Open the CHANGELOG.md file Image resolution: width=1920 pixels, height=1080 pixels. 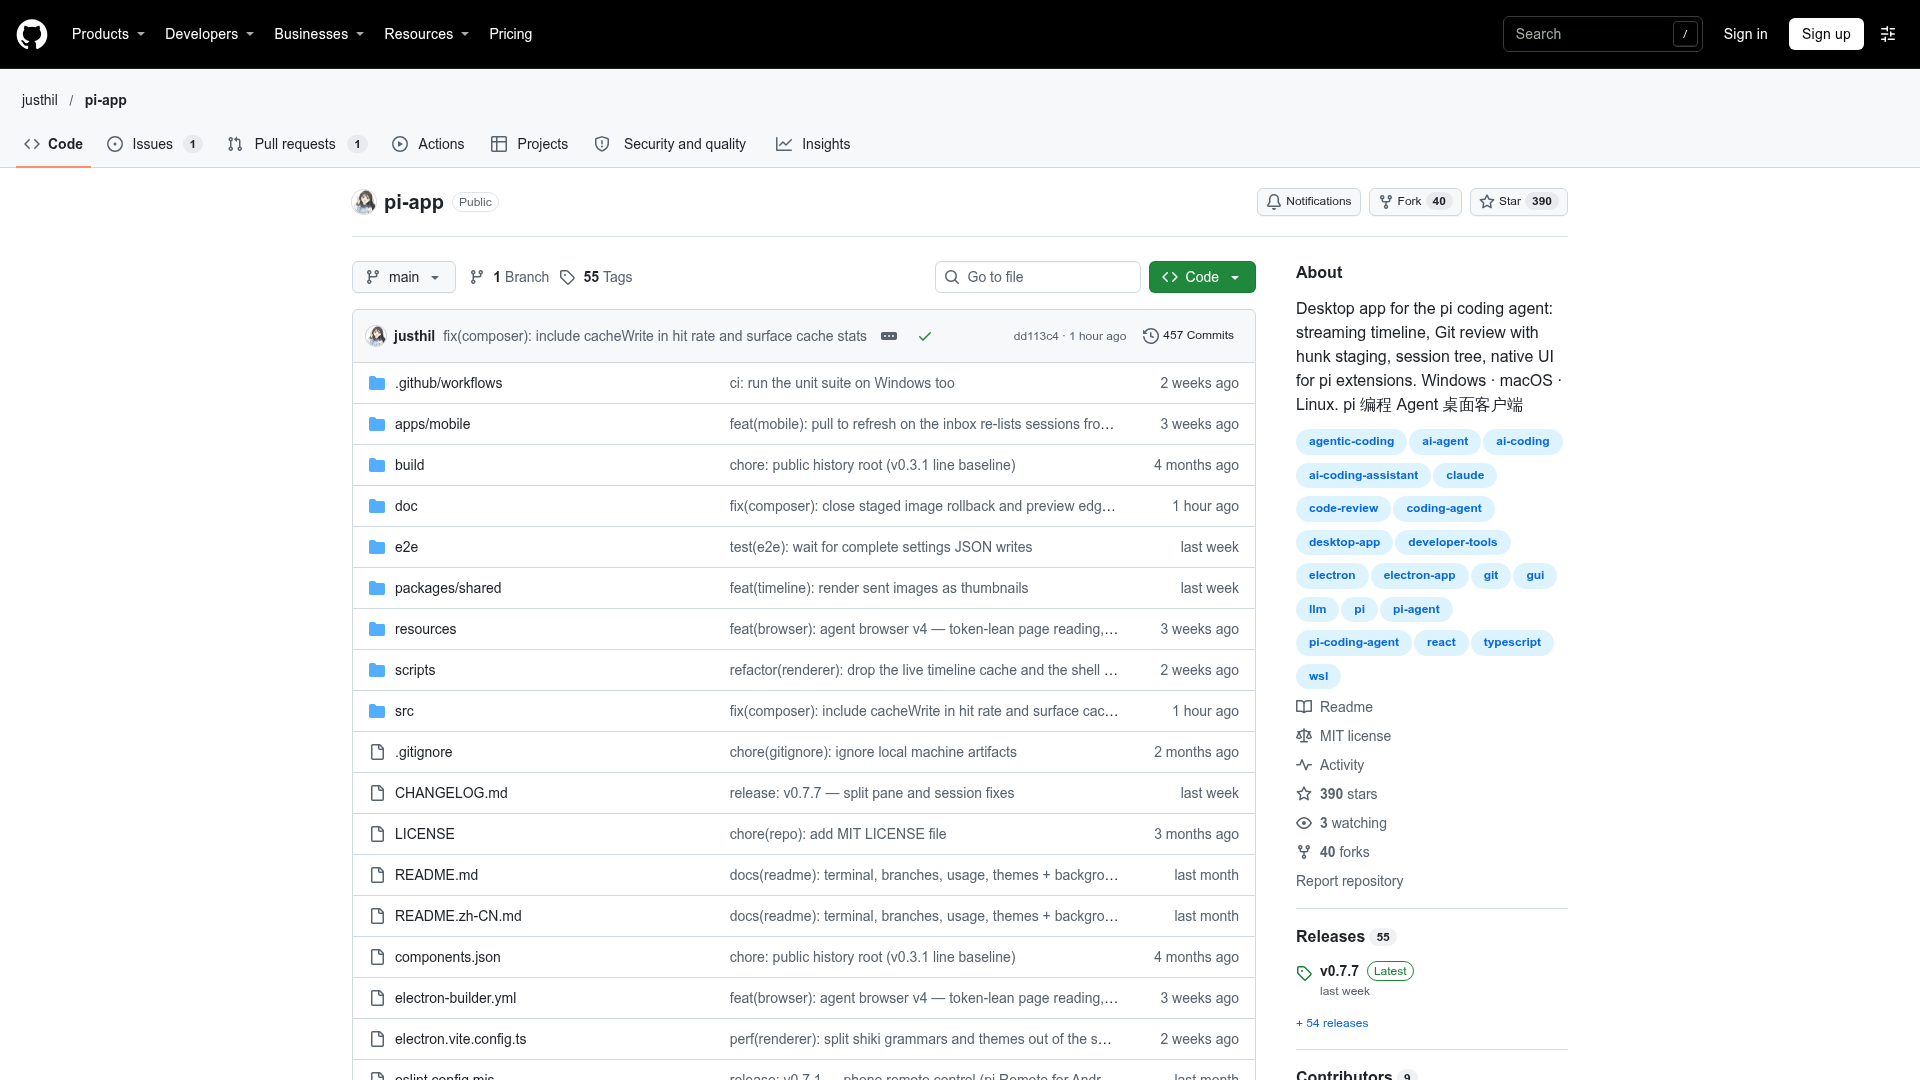click(x=451, y=793)
